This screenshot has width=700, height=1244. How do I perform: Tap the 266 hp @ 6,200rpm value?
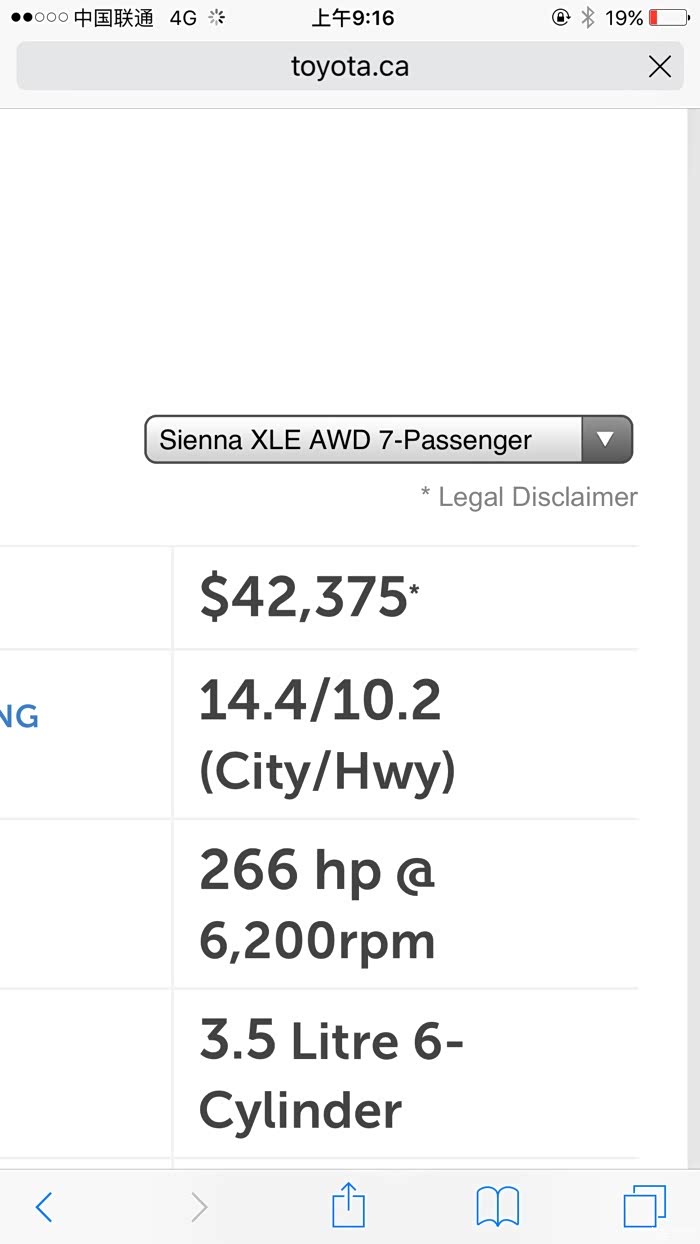(318, 904)
